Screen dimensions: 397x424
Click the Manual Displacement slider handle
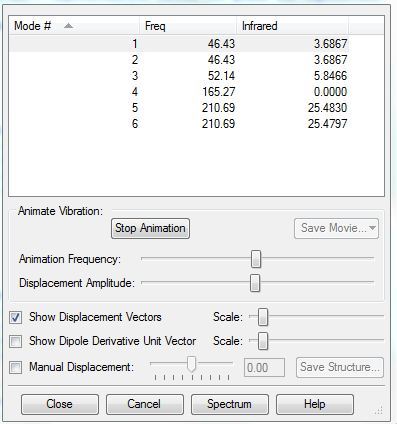click(191, 364)
